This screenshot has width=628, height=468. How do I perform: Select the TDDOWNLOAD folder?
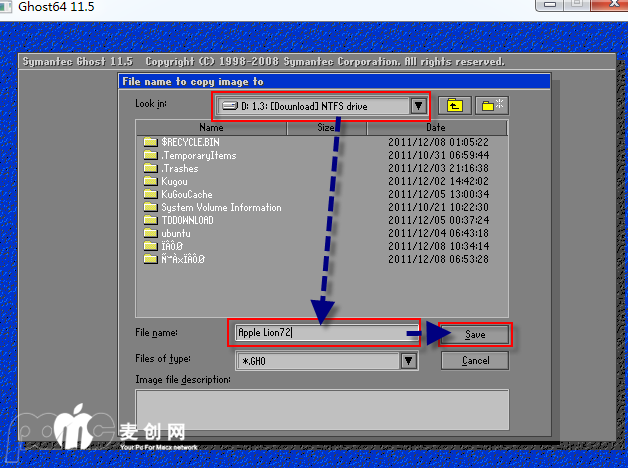[x=186, y=220]
